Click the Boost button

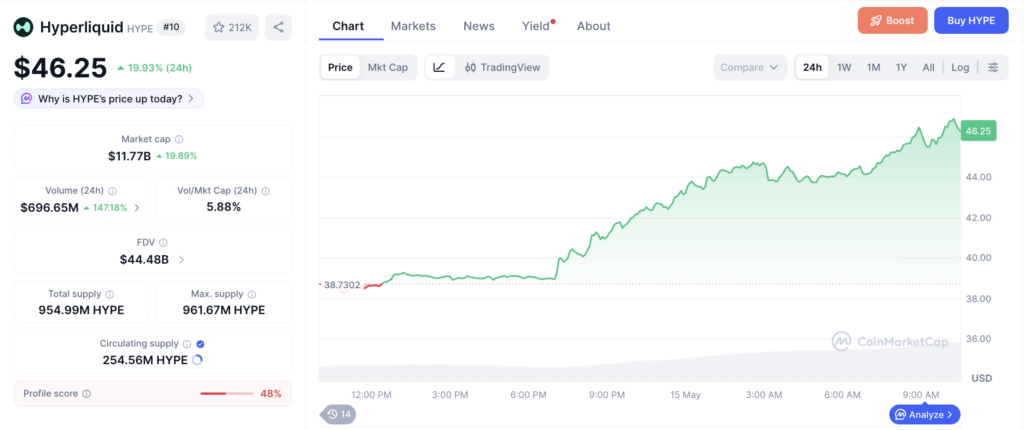[x=893, y=20]
